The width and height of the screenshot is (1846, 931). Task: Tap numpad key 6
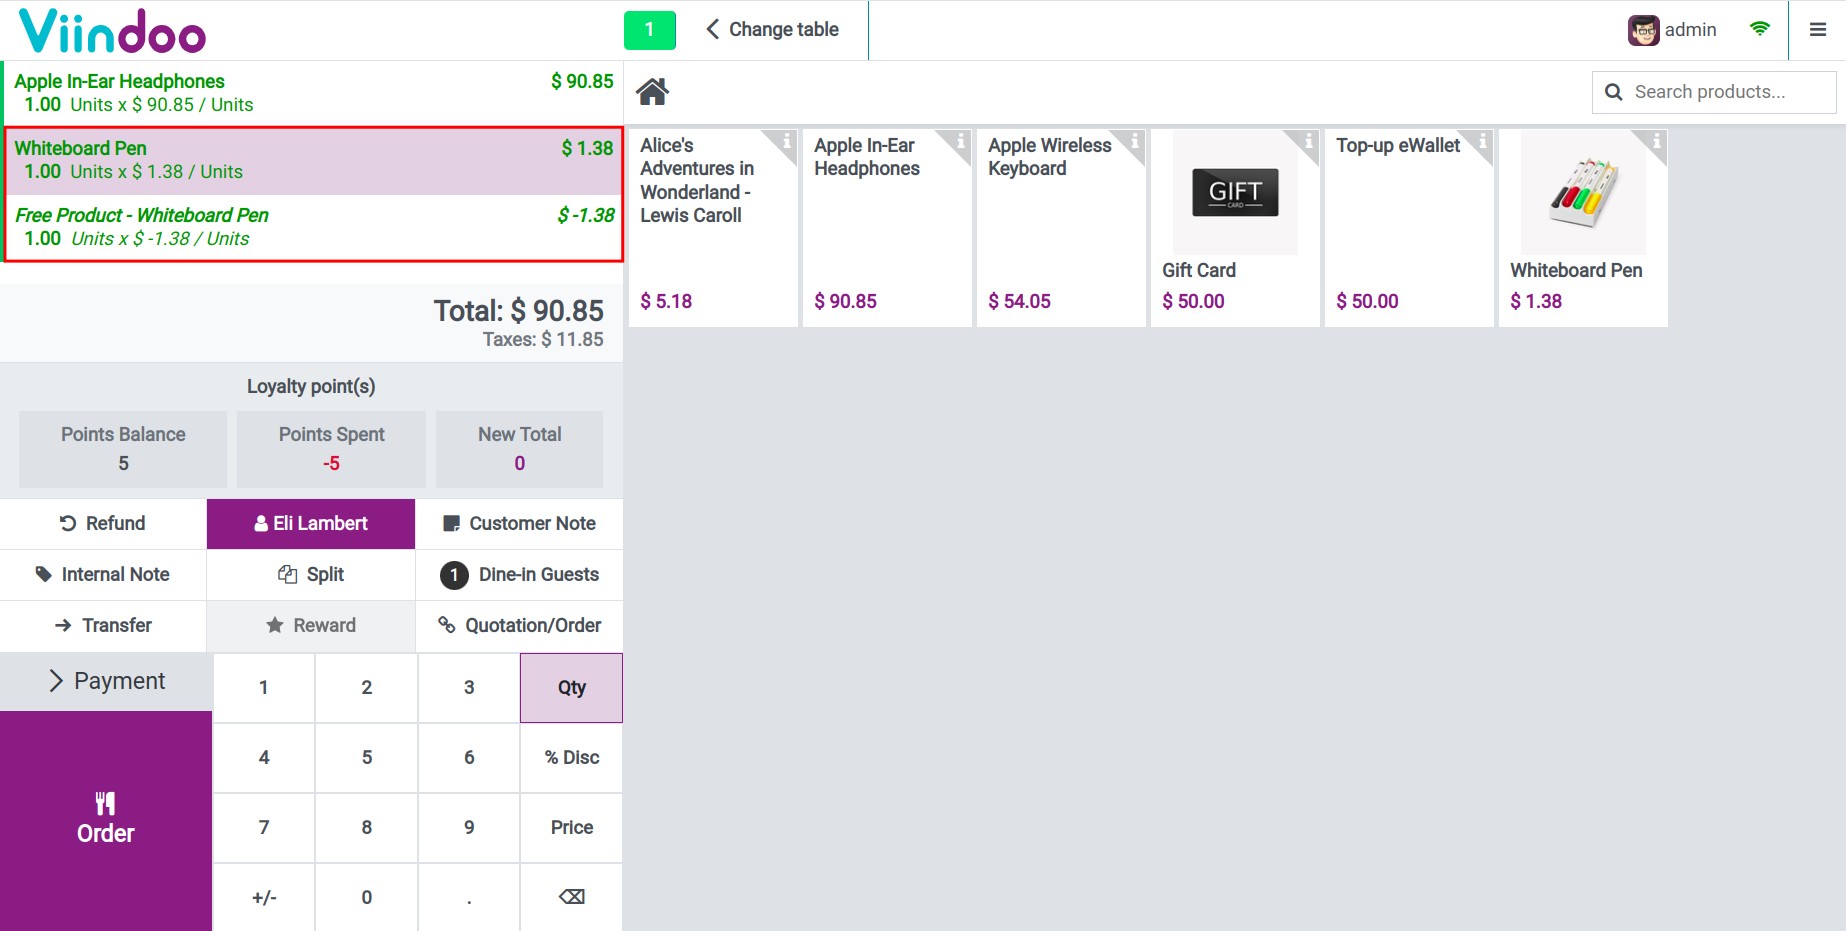point(469,758)
